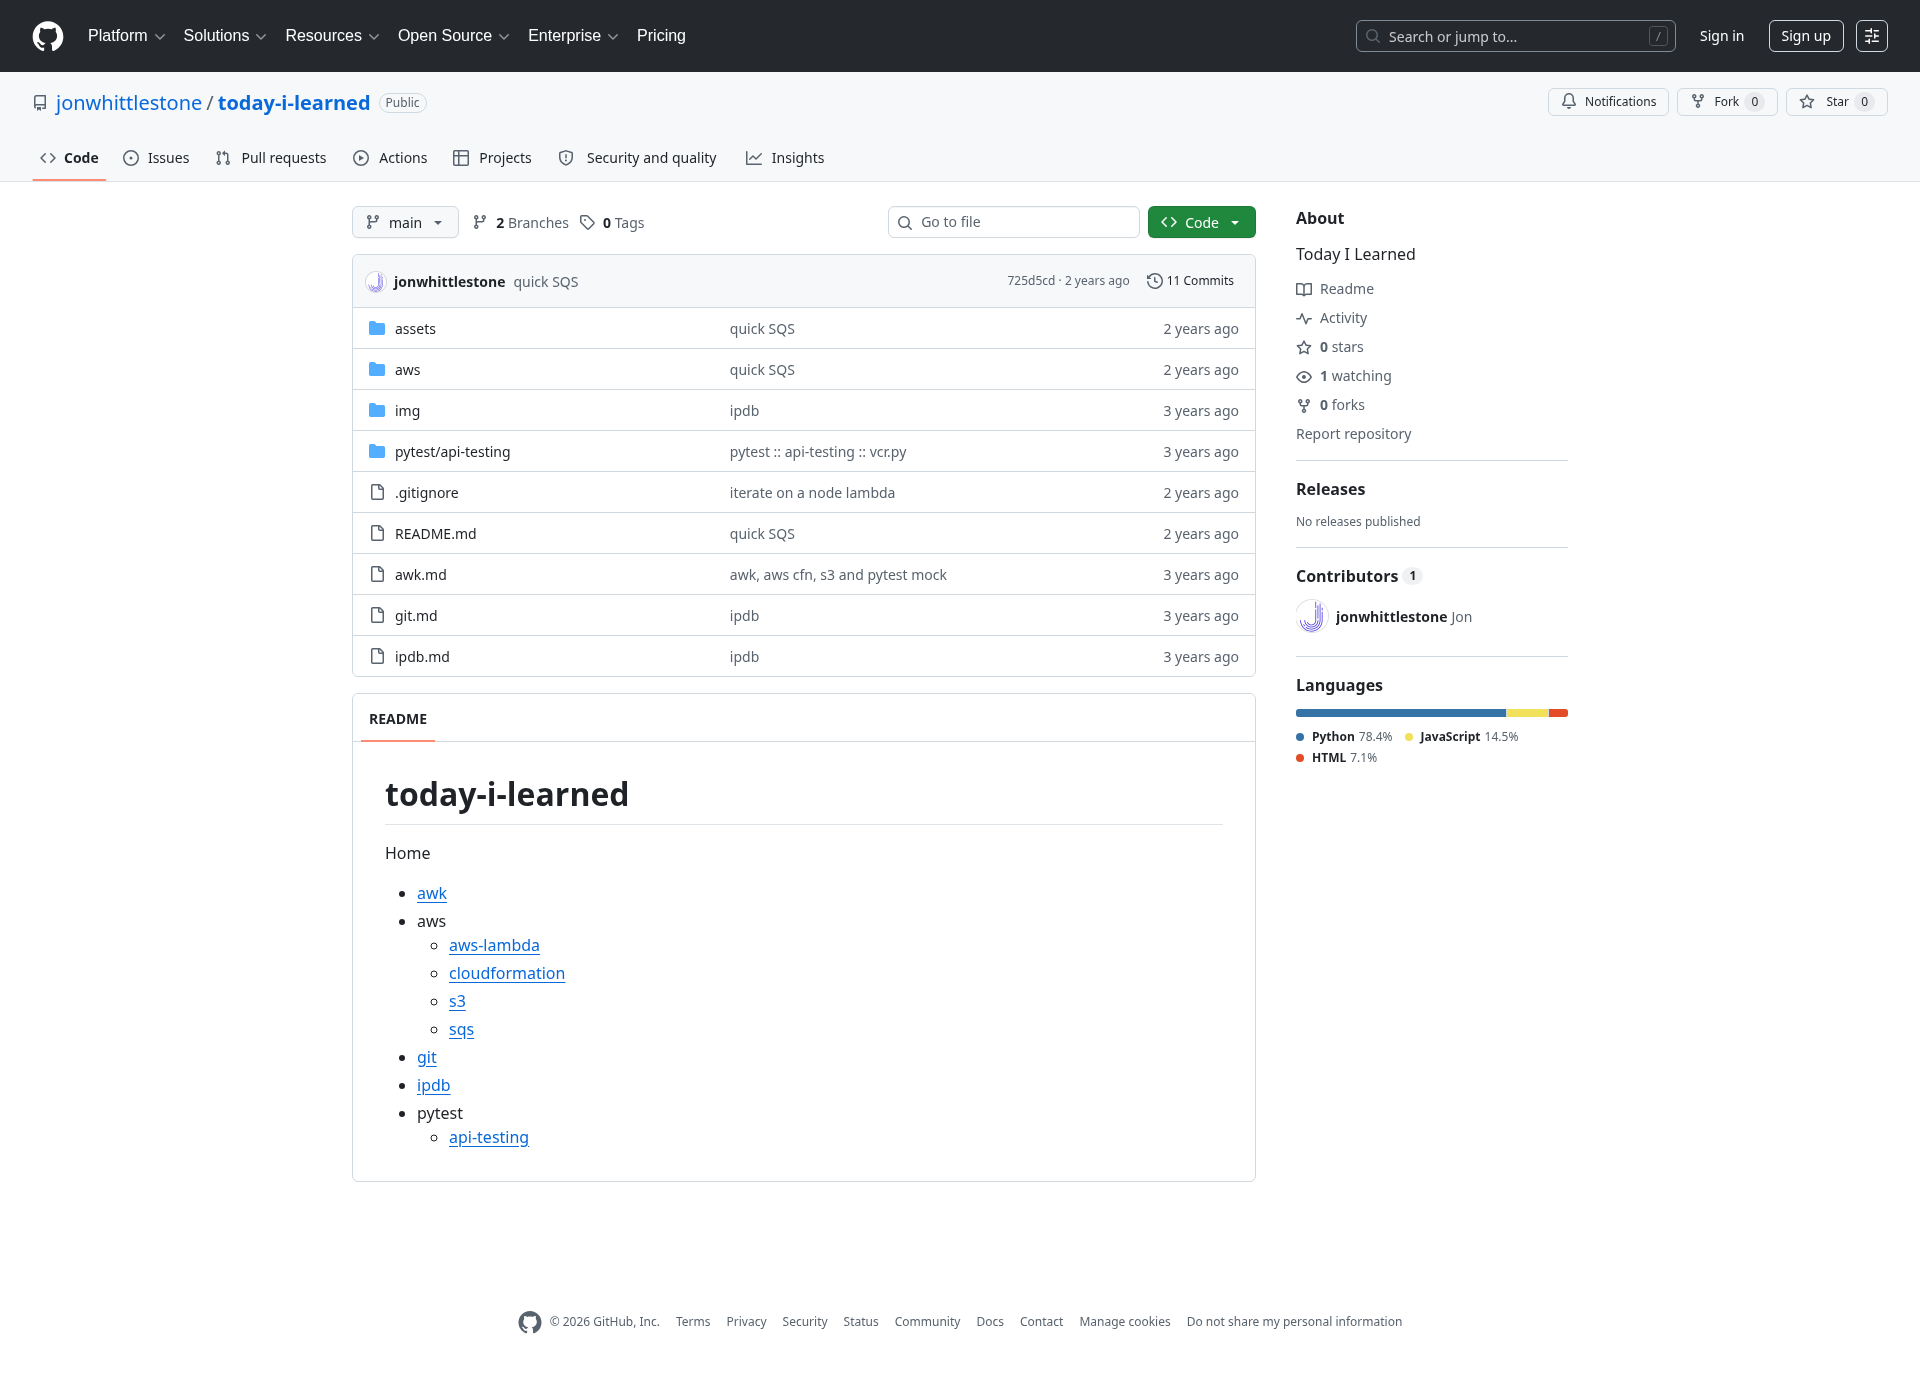Click the img folder icon
Viewport: 1920px width, 1375px height.
[377, 410]
